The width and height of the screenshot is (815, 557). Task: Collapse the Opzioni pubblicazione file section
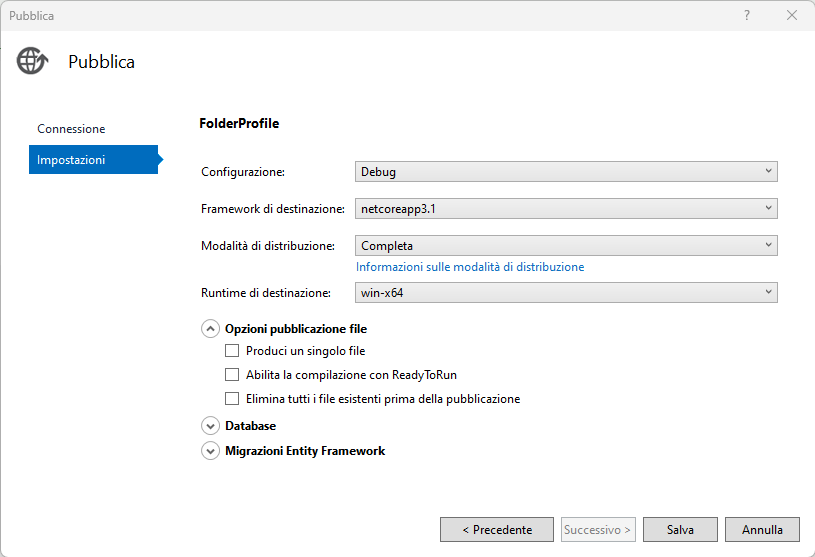coord(210,328)
